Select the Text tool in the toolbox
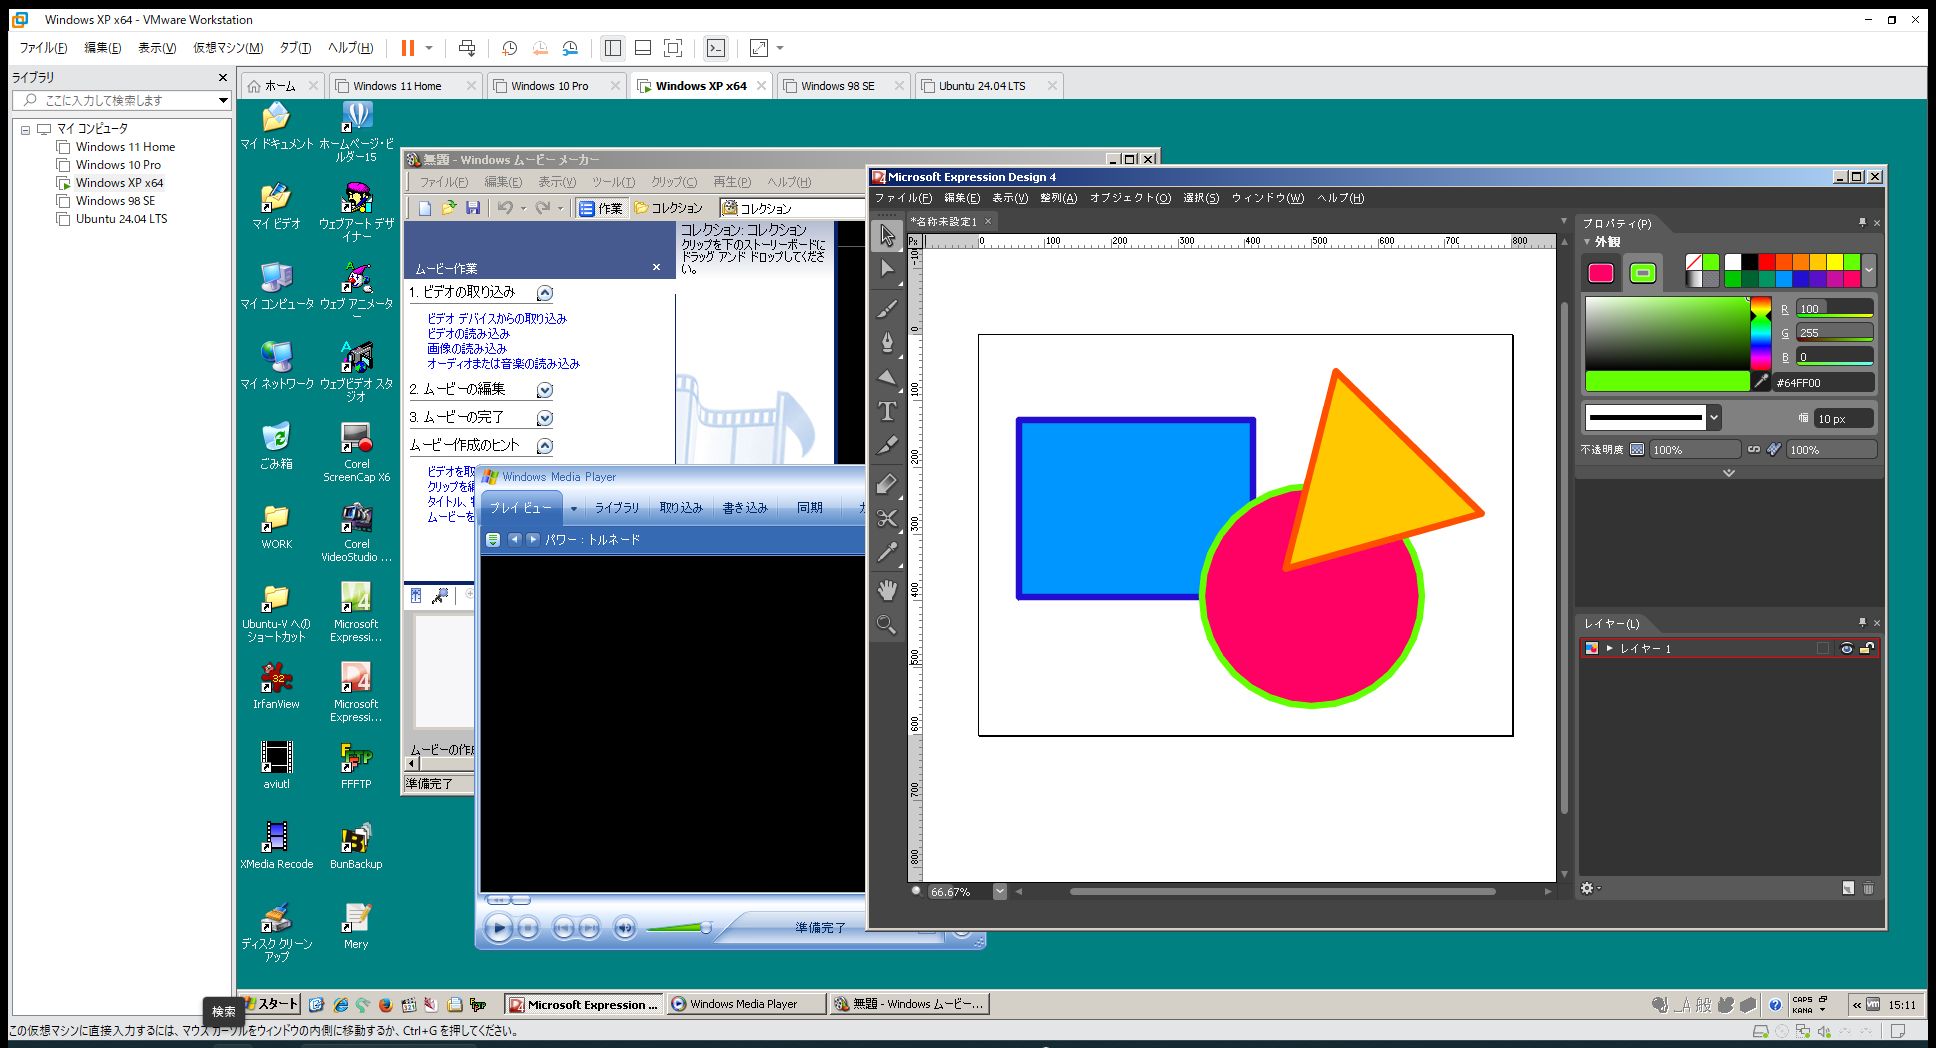The height and width of the screenshot is (1048, 1936). [x=887, y=411]
